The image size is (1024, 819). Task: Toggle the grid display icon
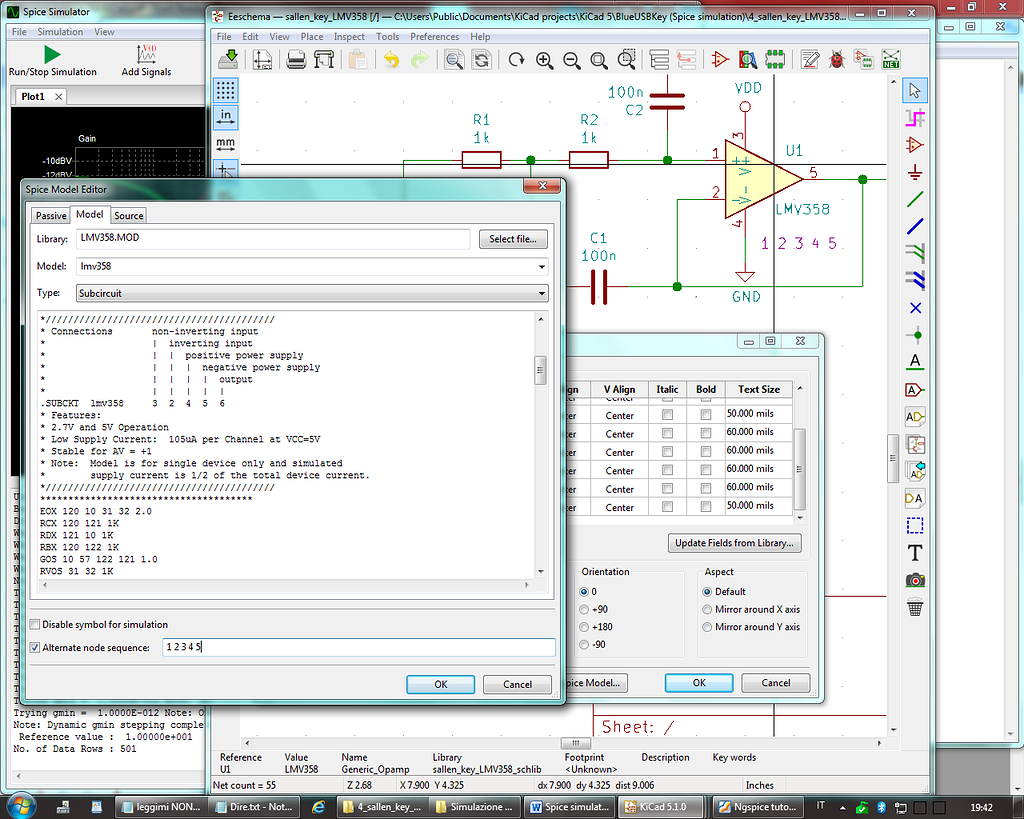point(226,89)
